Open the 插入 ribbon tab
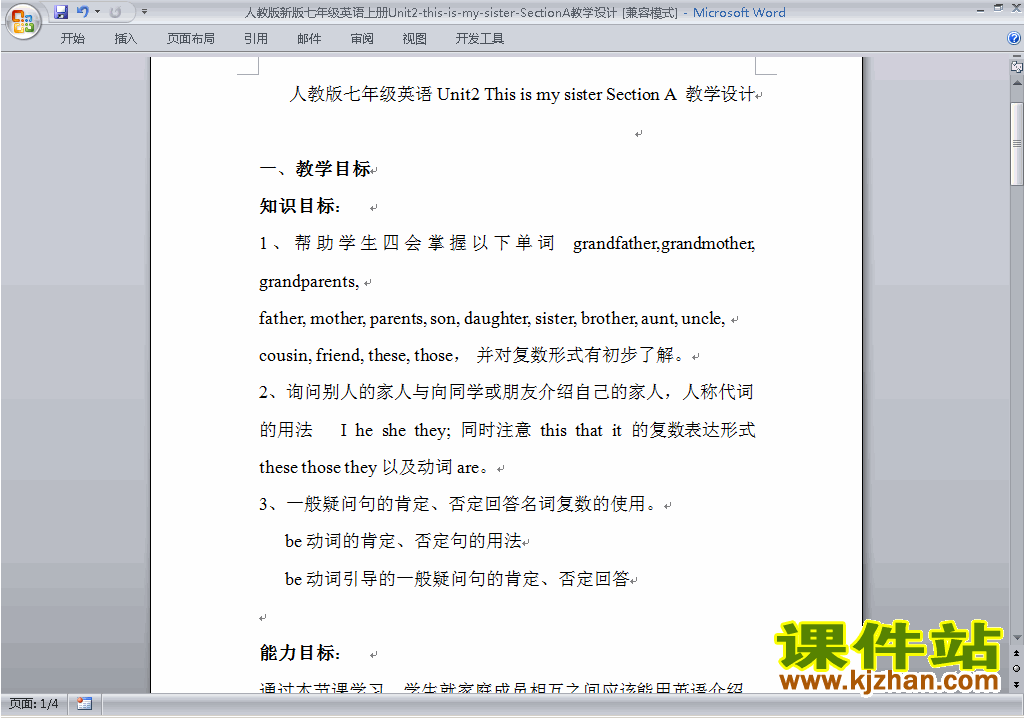 coord(125,39)
